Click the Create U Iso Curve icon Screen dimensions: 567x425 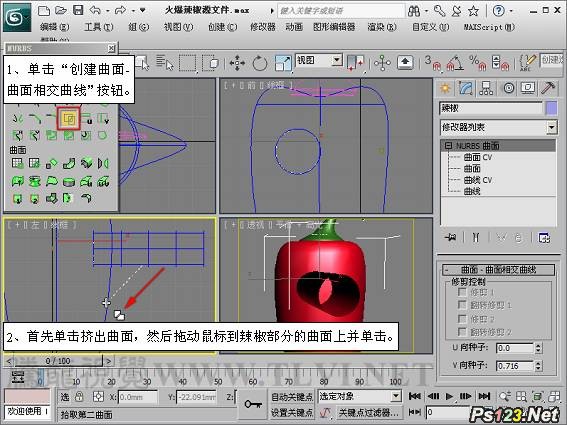pos(86,118)
